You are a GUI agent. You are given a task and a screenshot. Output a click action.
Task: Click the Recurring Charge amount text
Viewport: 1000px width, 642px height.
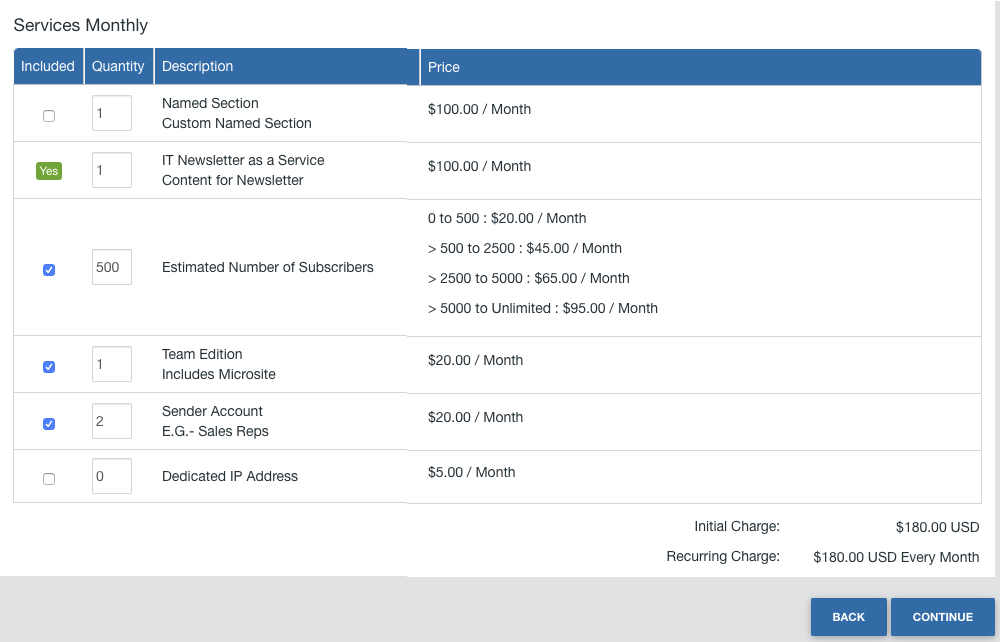pos(896,557)
